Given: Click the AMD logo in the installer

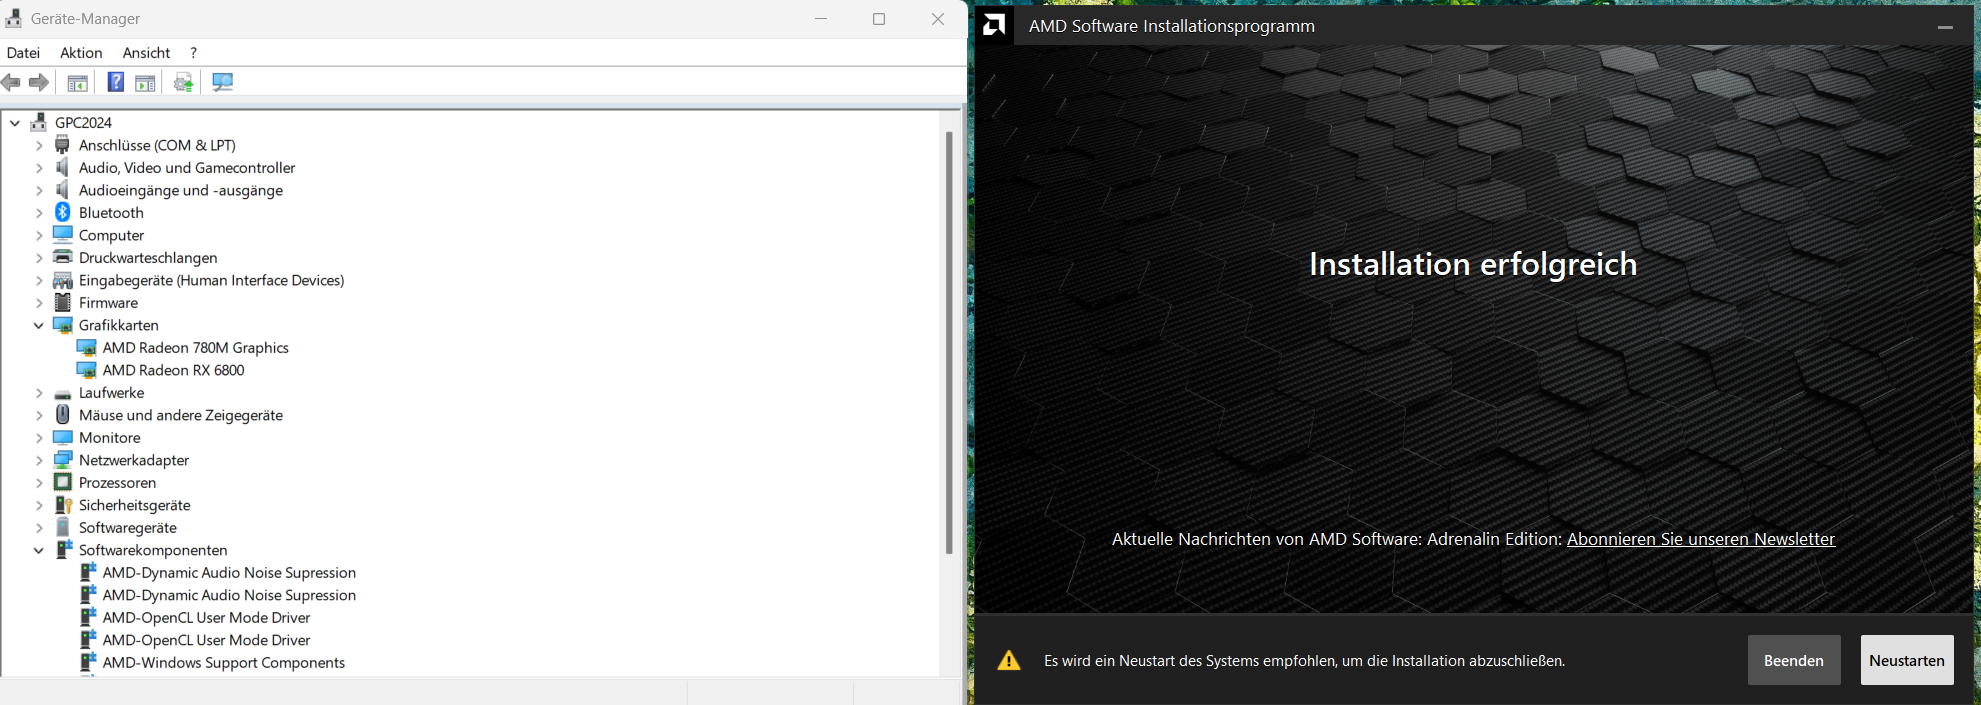Looking at the screenshot, I should point(994,25).
